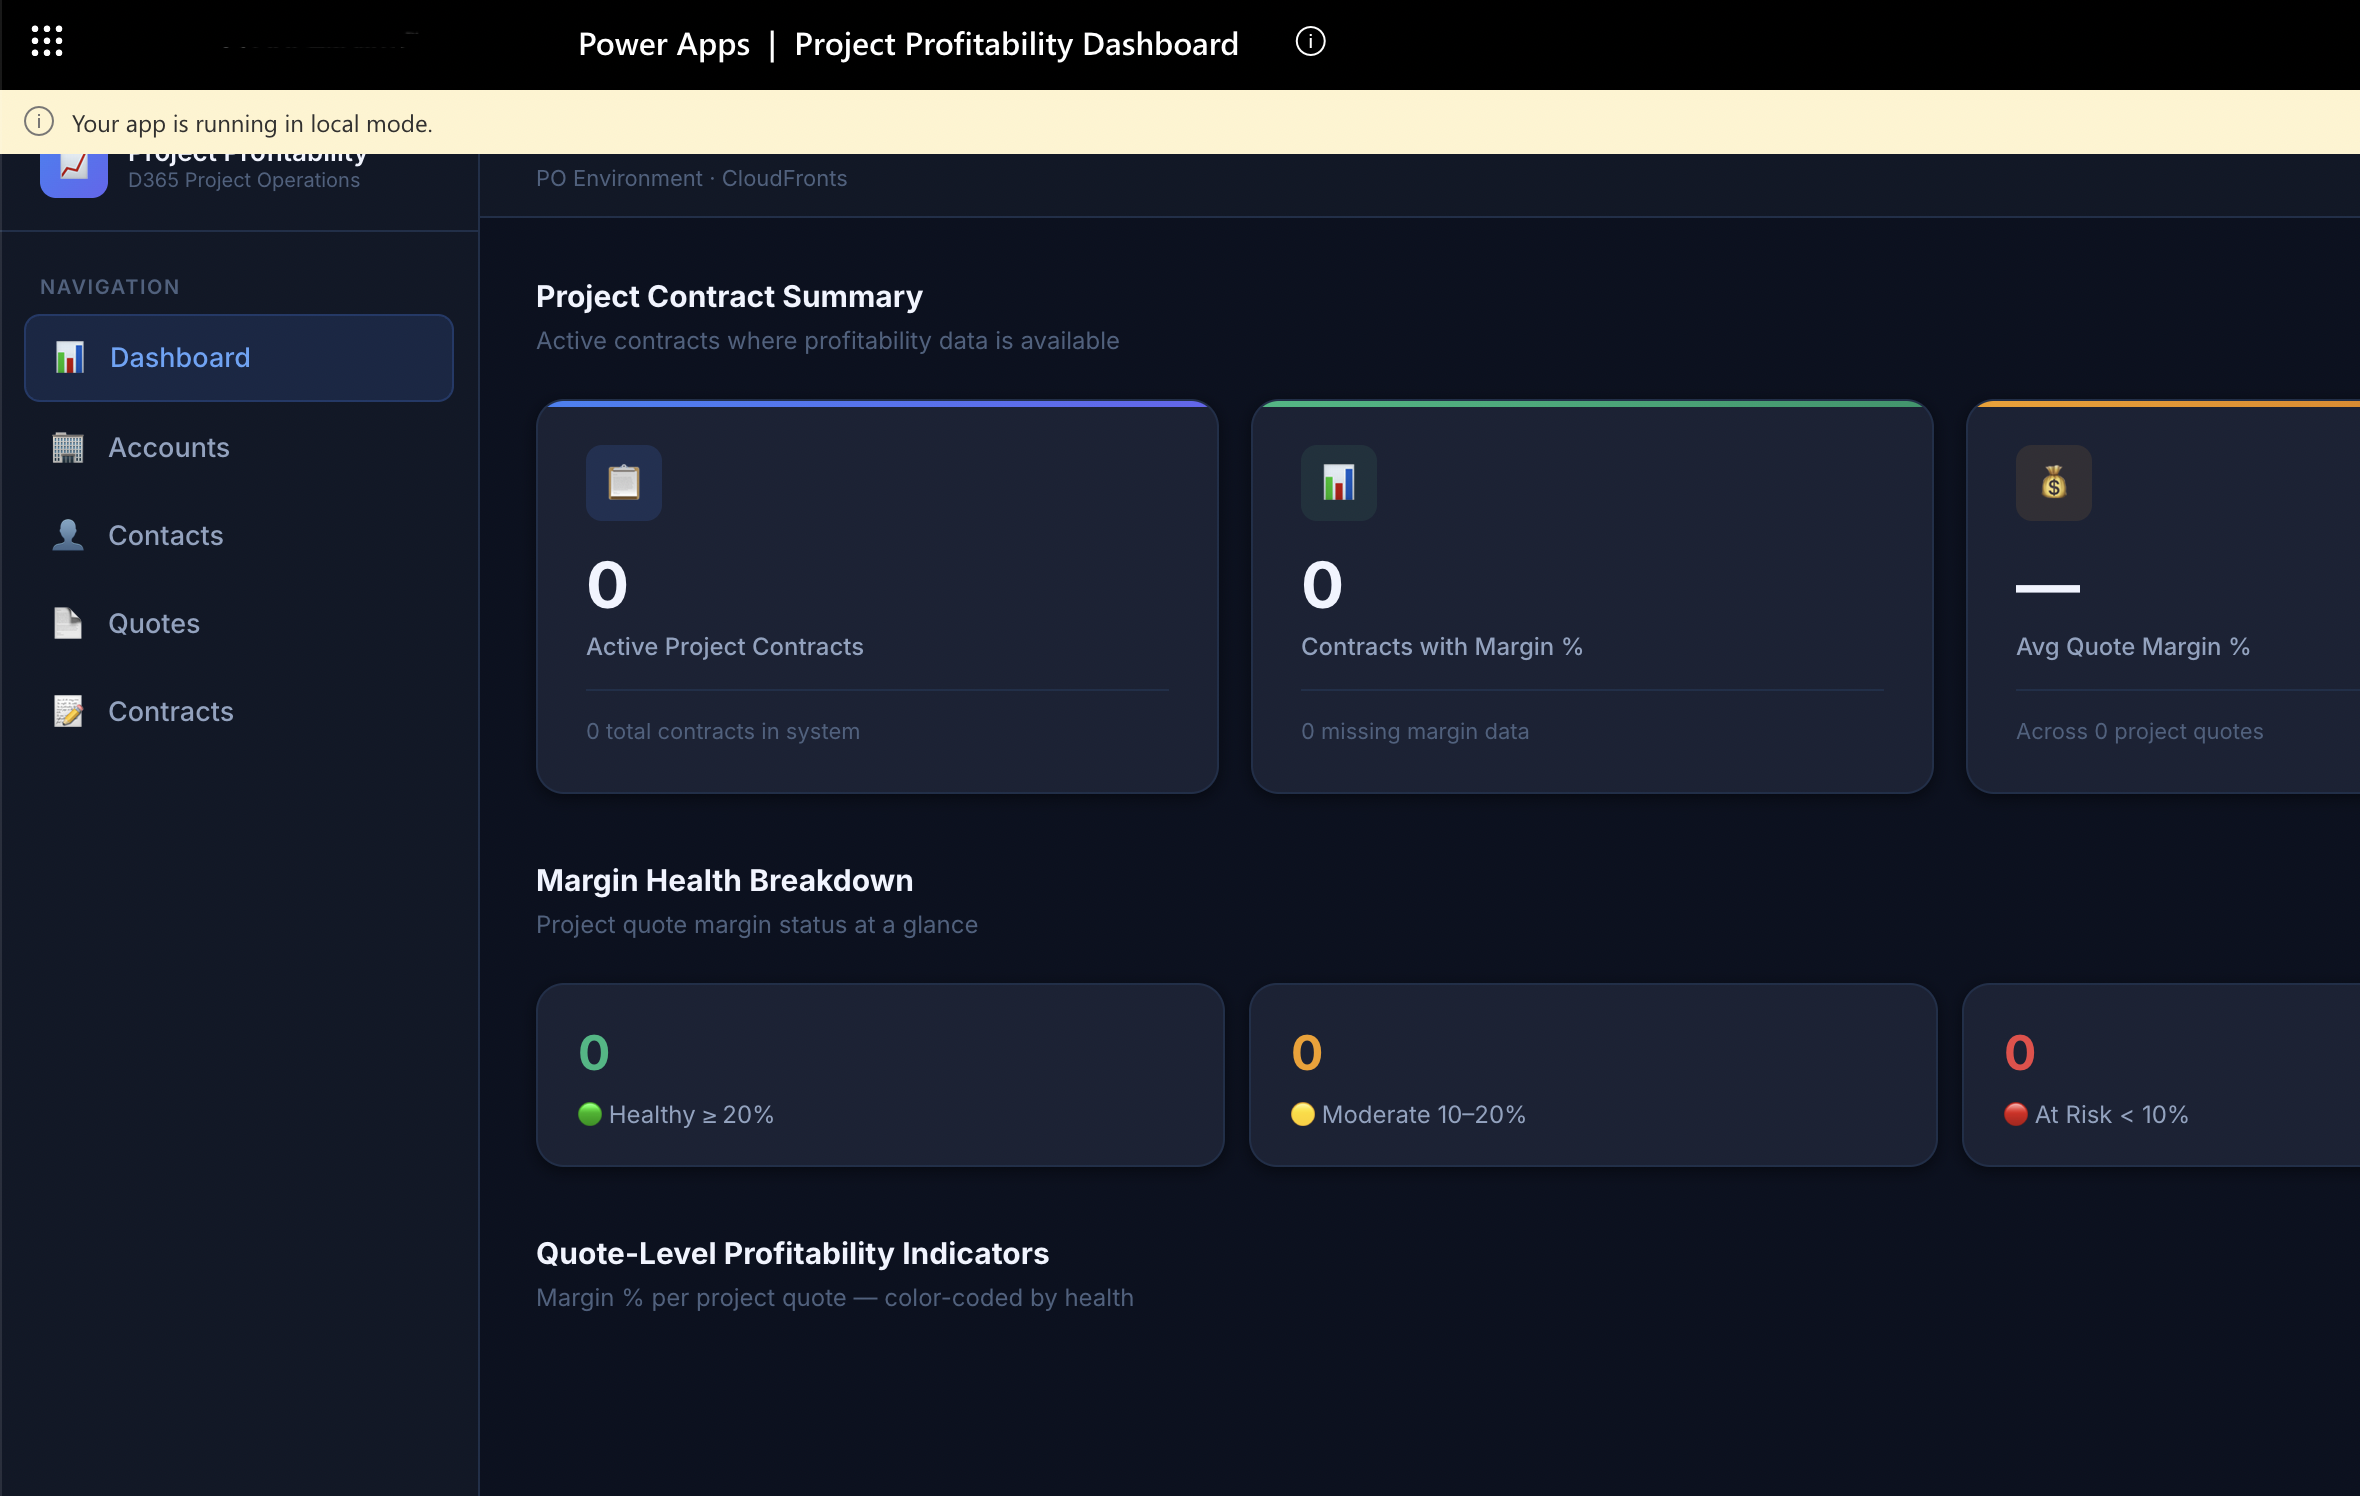Image resolution: width=2360 pixels, height=1496 pixels.
Task: Click 'Quote-Level Profitability Indicators' heading
Action: [x=793, y=1254]
